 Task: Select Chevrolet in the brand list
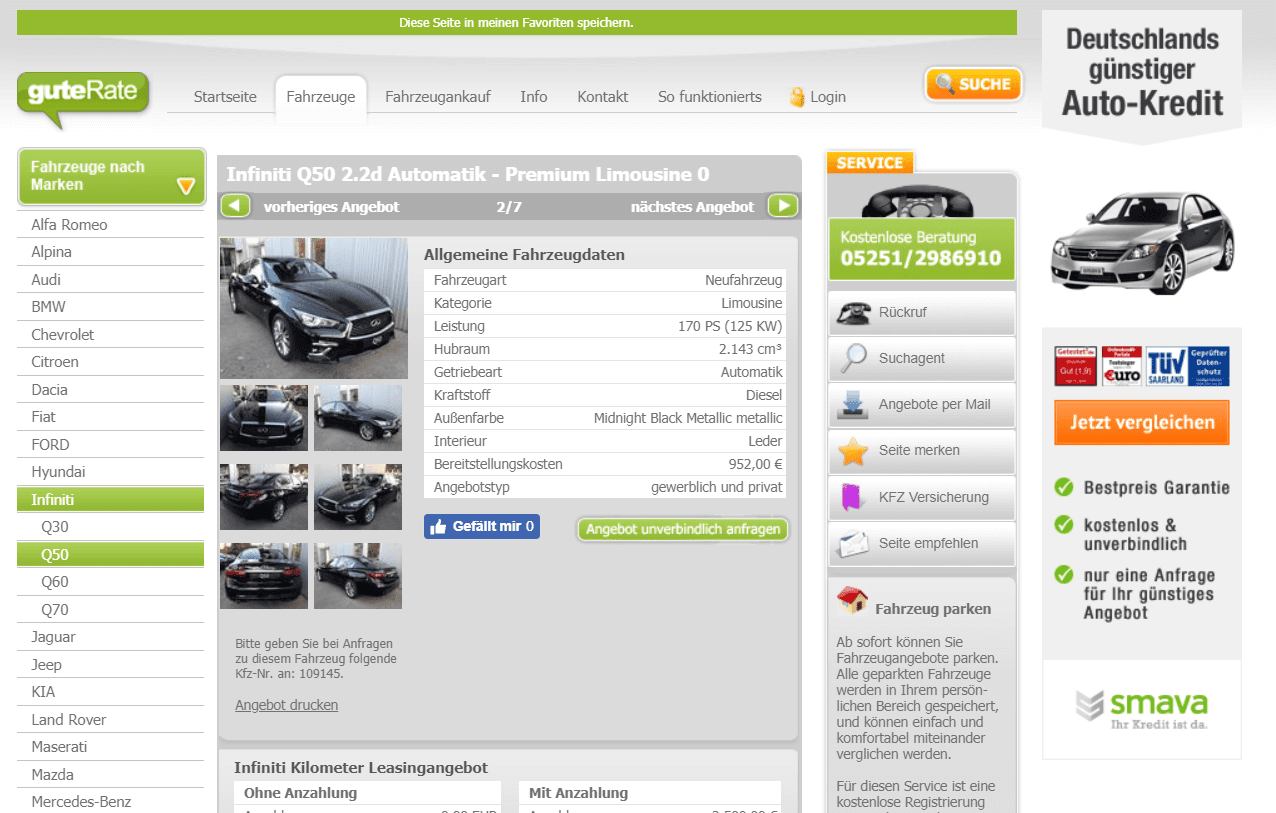coord(110,335)
